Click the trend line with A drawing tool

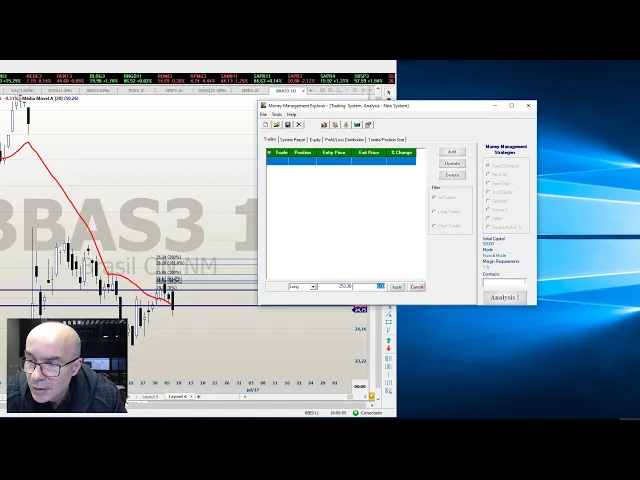pos(389,314)
